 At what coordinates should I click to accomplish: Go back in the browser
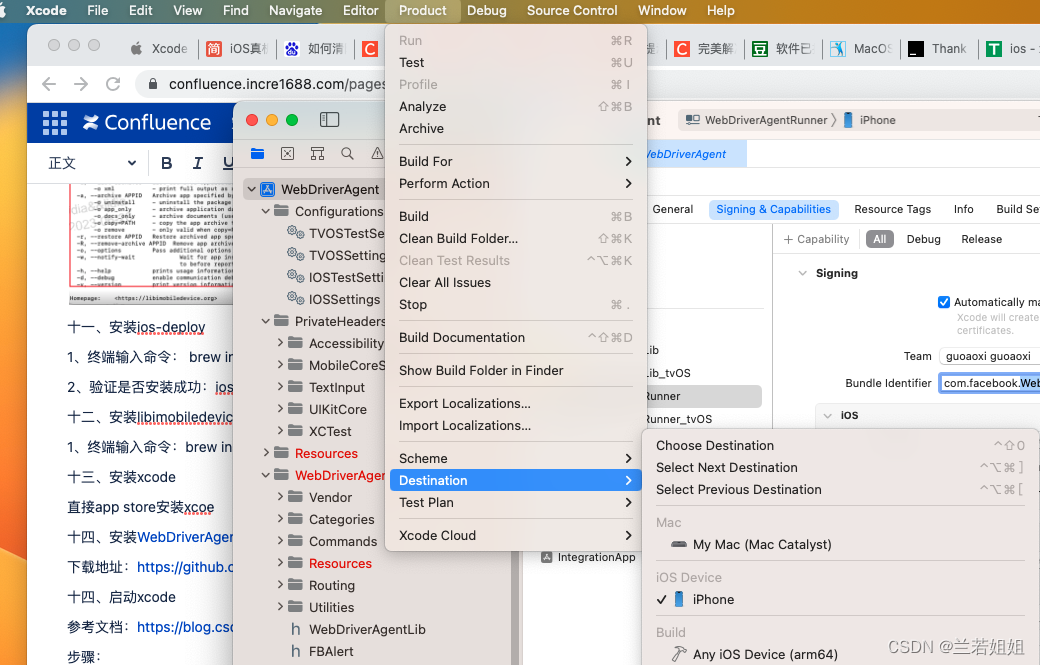[x=48, y=84]
